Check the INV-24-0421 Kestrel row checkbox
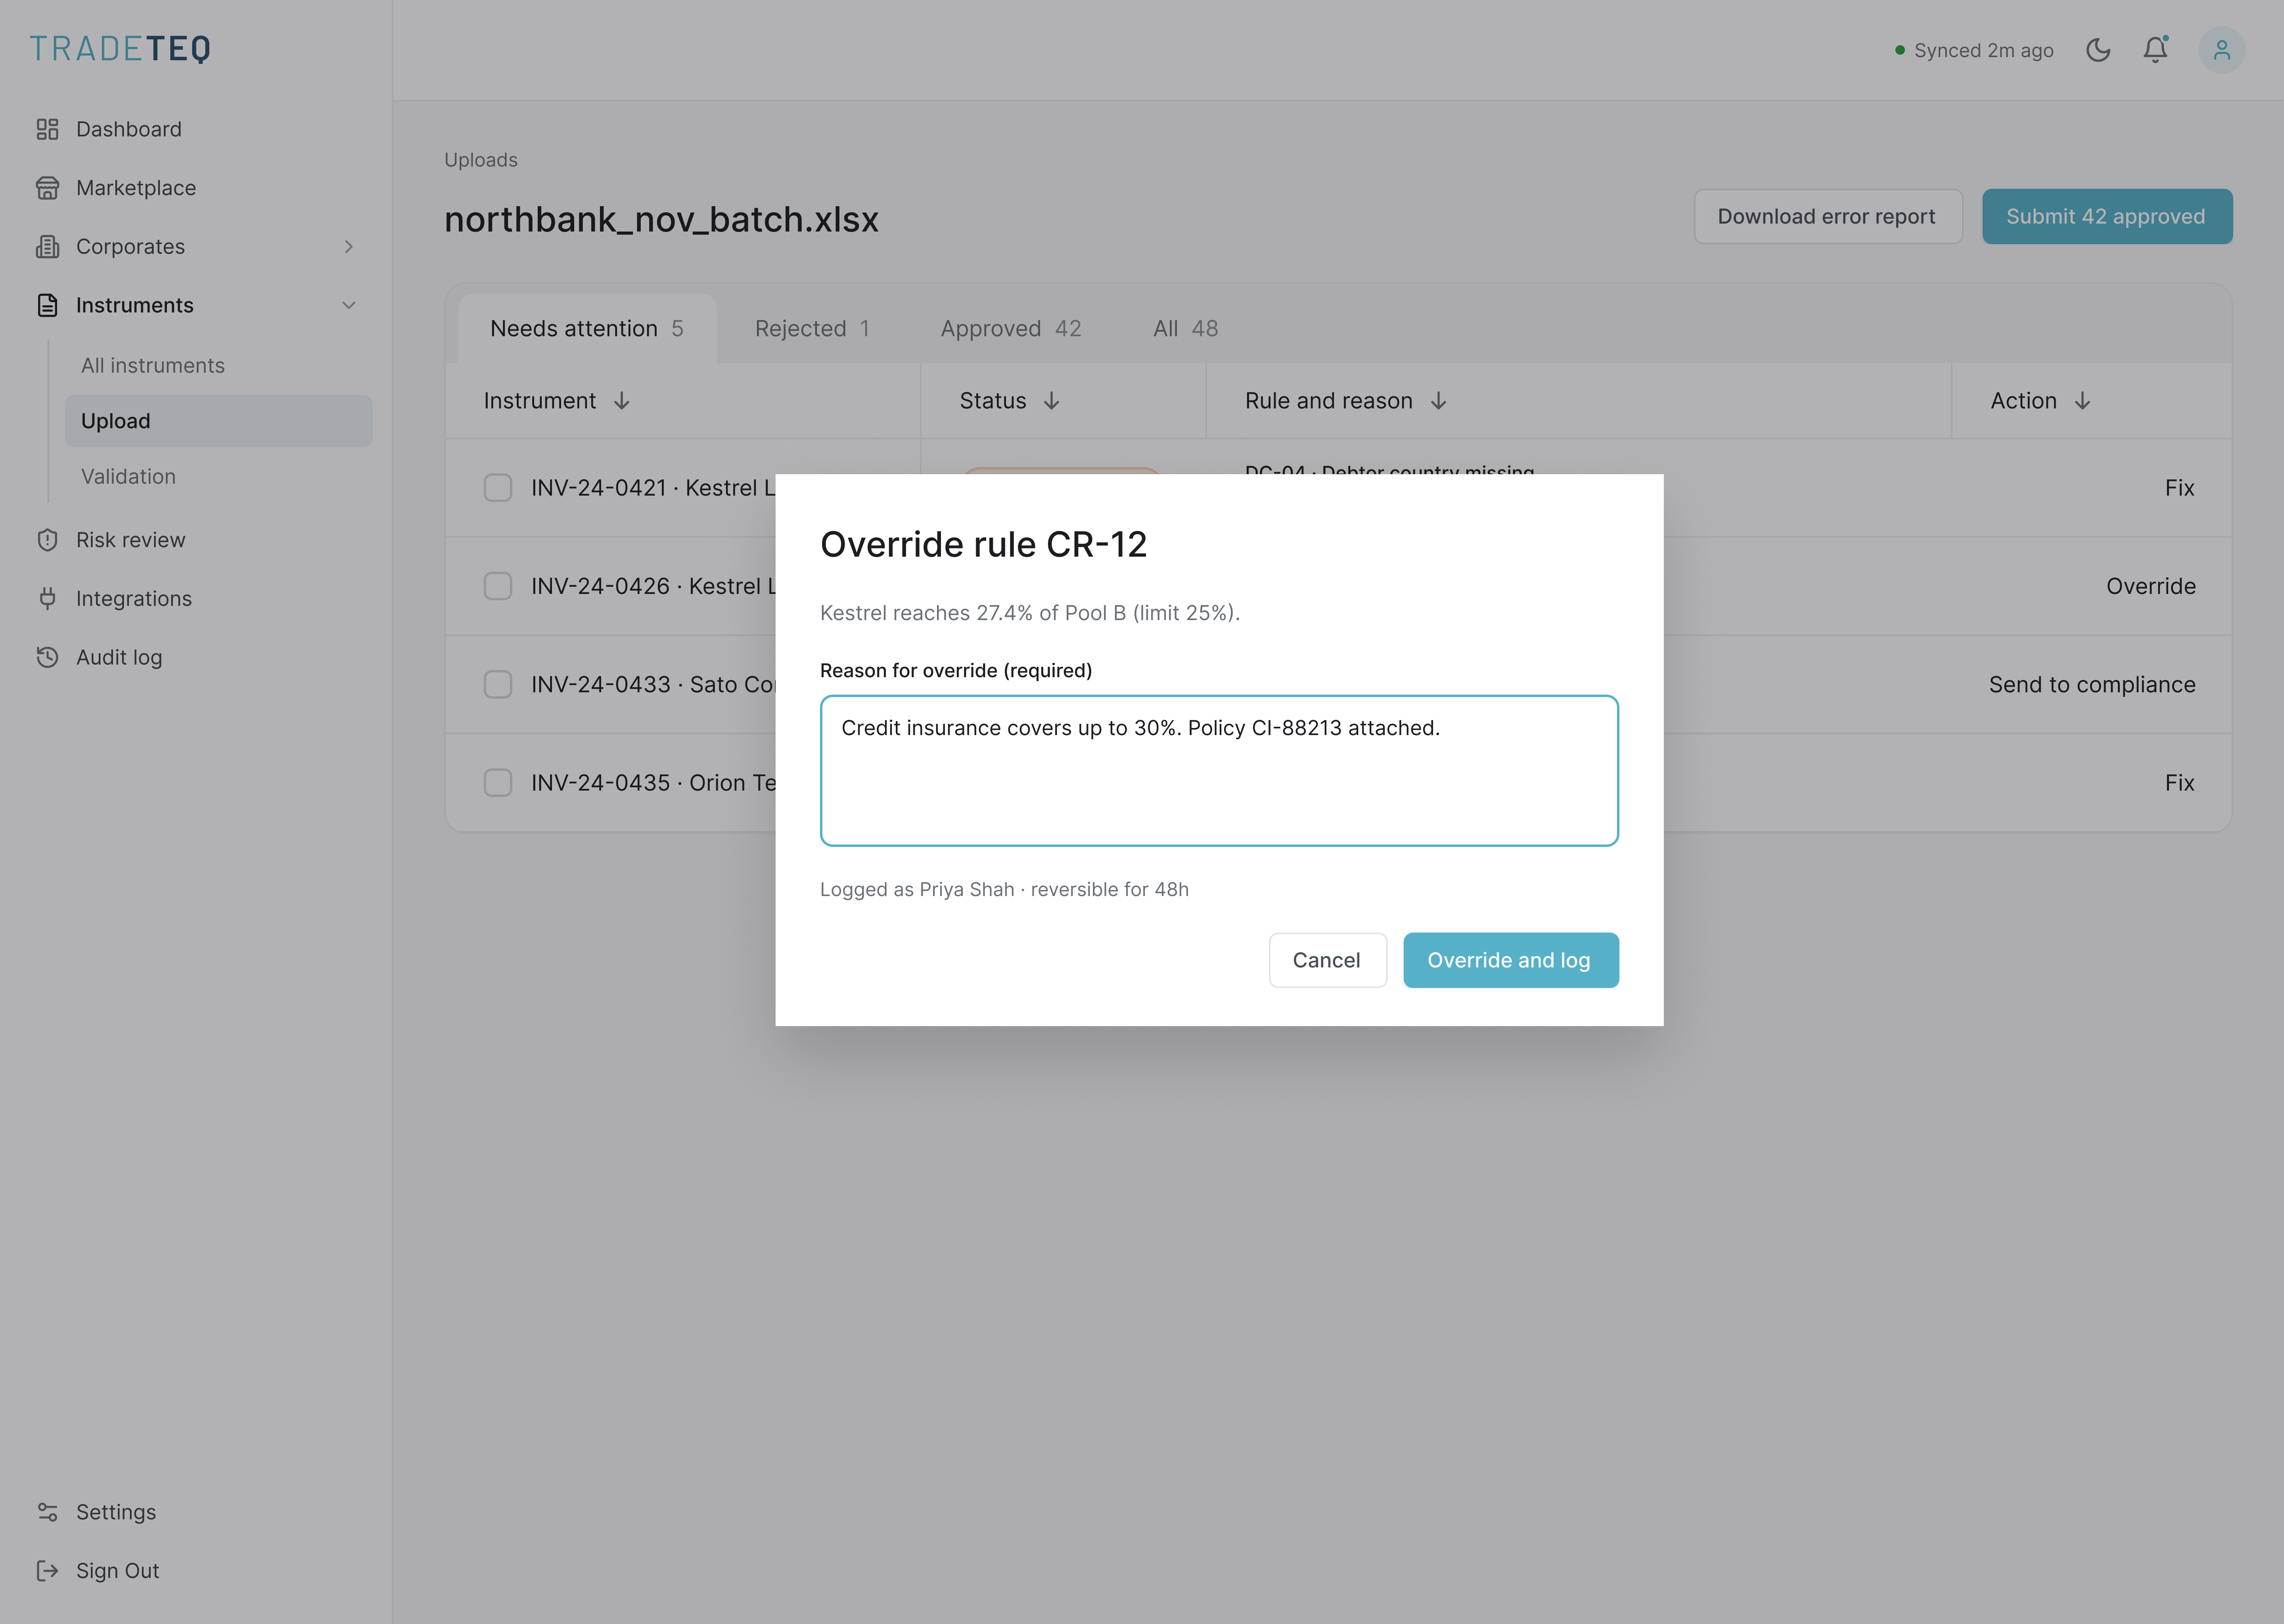The height and width of the screenshot is (1624, 2284). click(498, 488)
